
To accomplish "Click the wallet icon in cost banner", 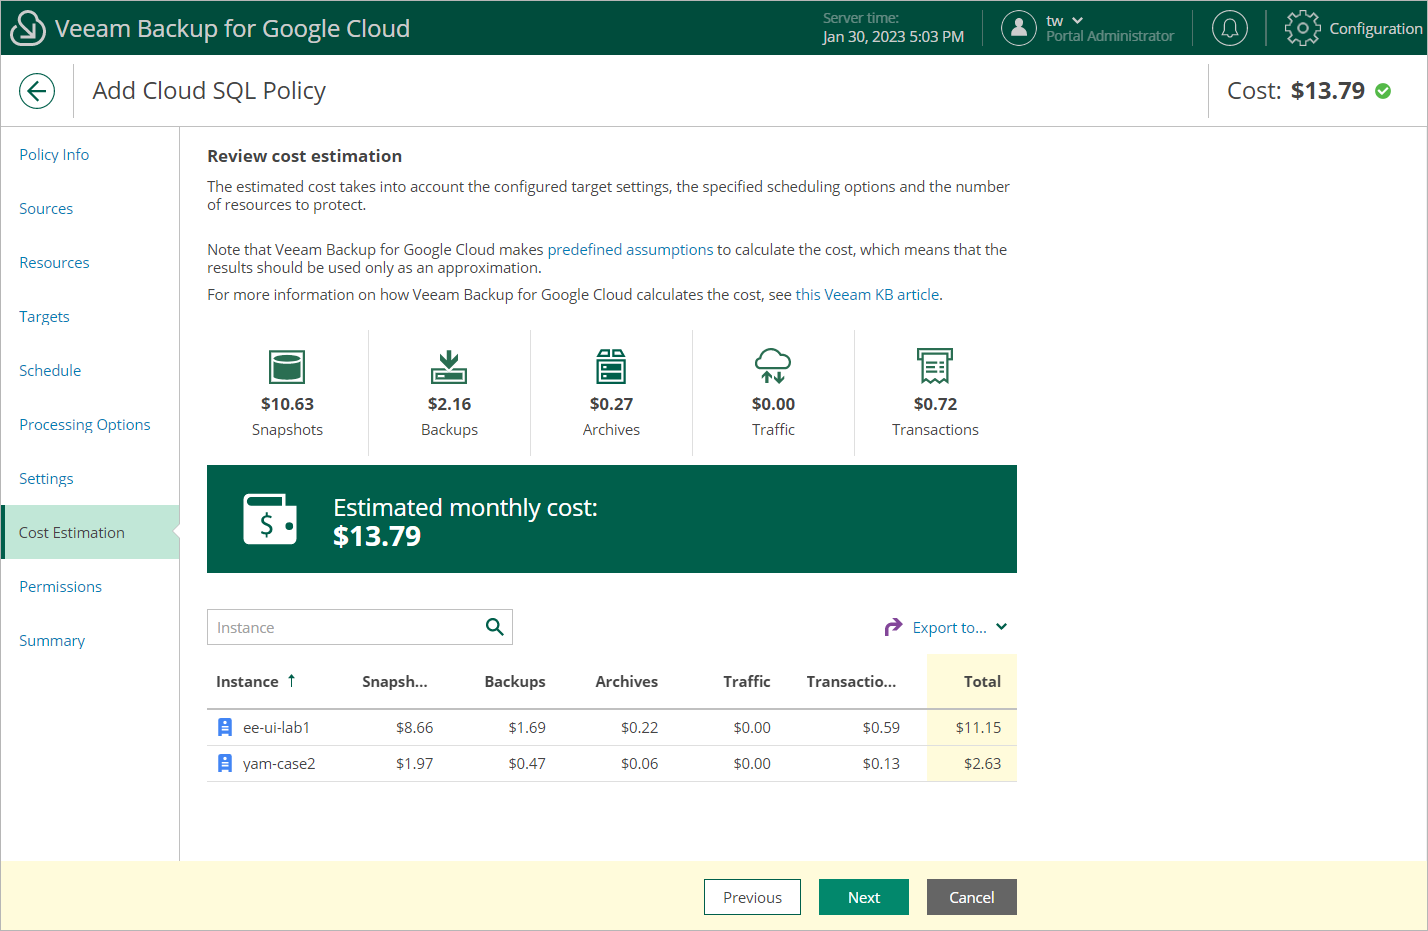I will (x=270, y=519).
